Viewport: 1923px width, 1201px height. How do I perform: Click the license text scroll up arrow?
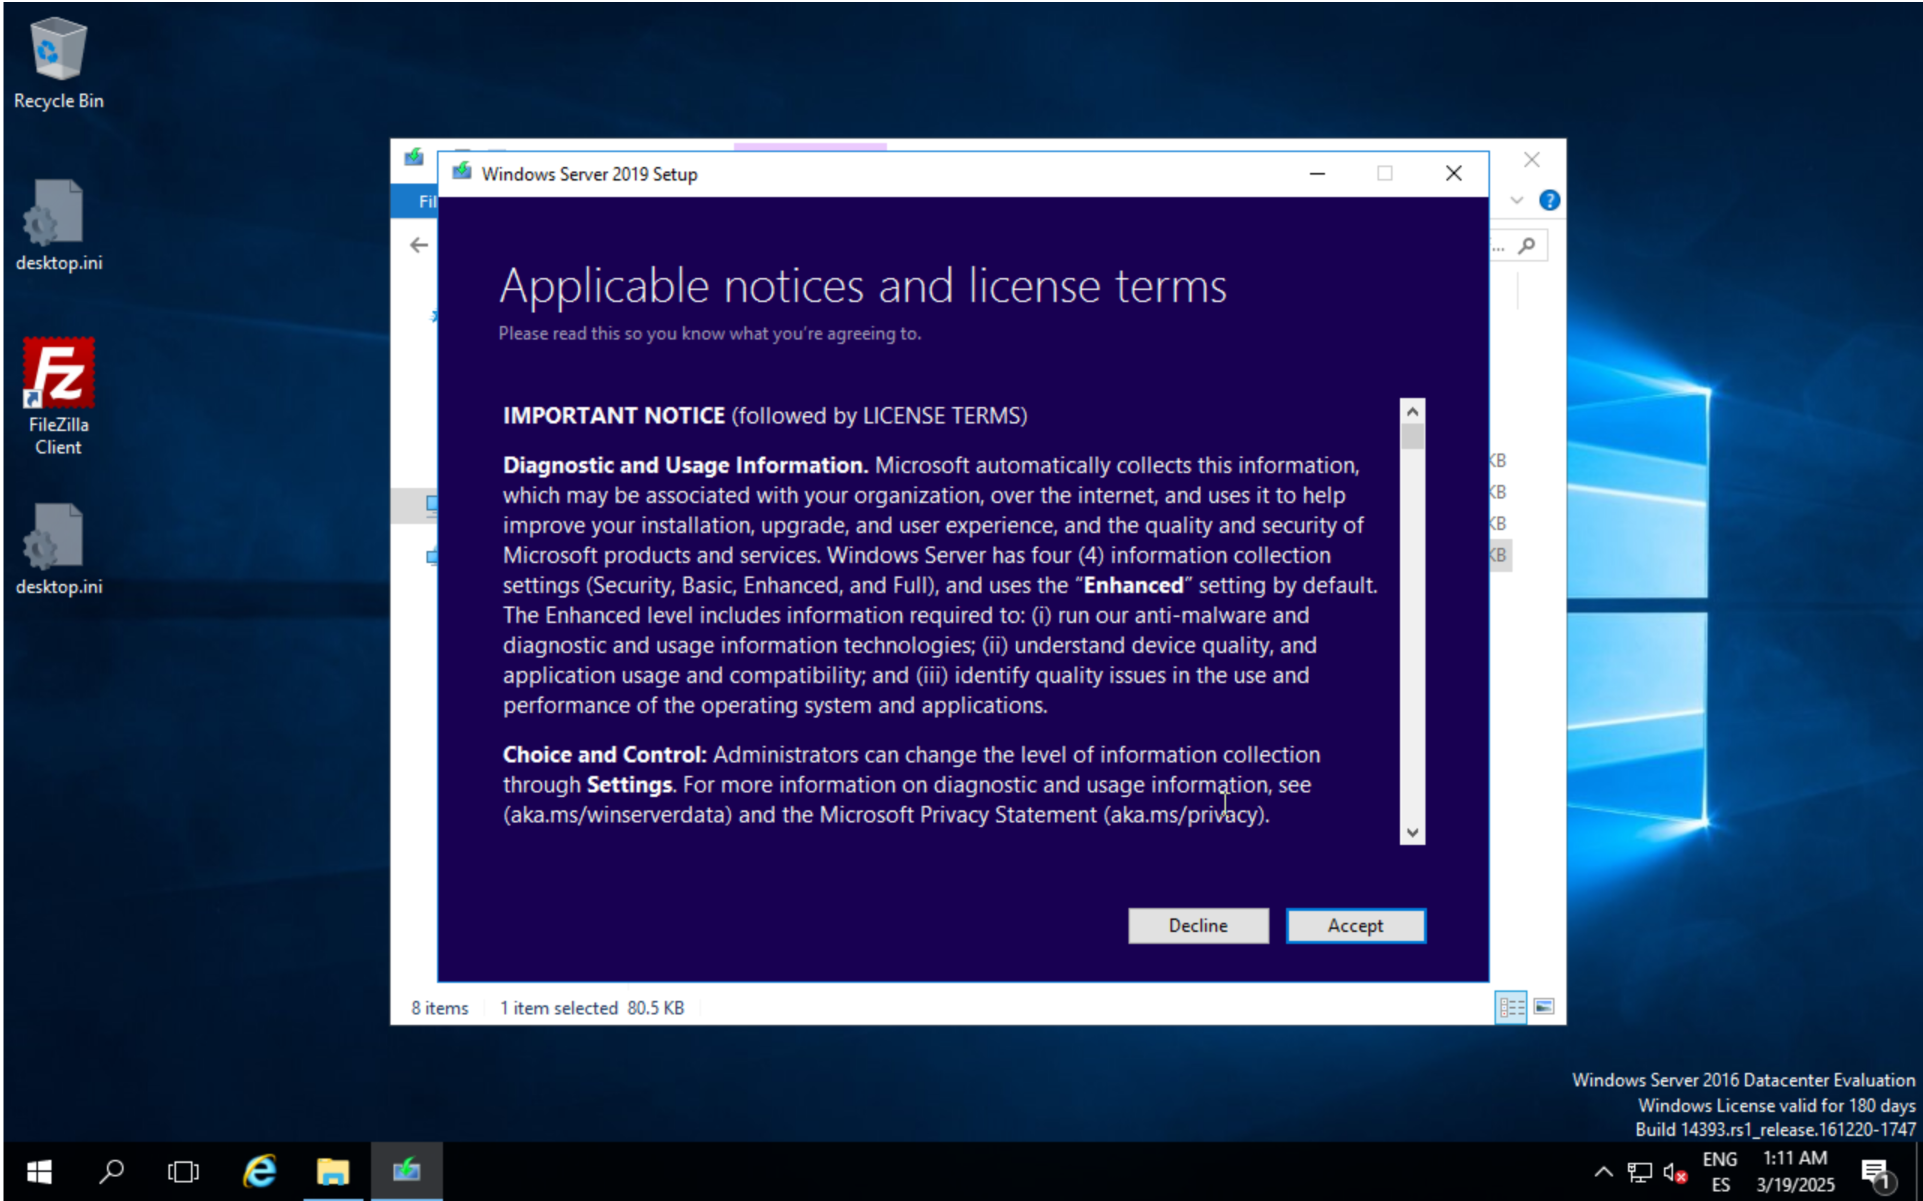point(1412,411)
